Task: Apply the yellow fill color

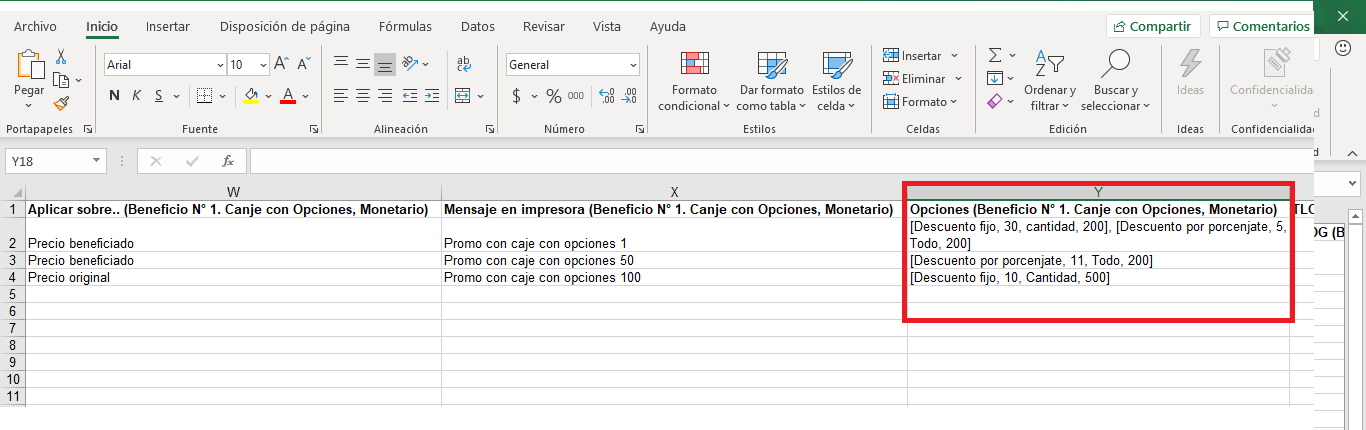Action: (x=250, y=96)
